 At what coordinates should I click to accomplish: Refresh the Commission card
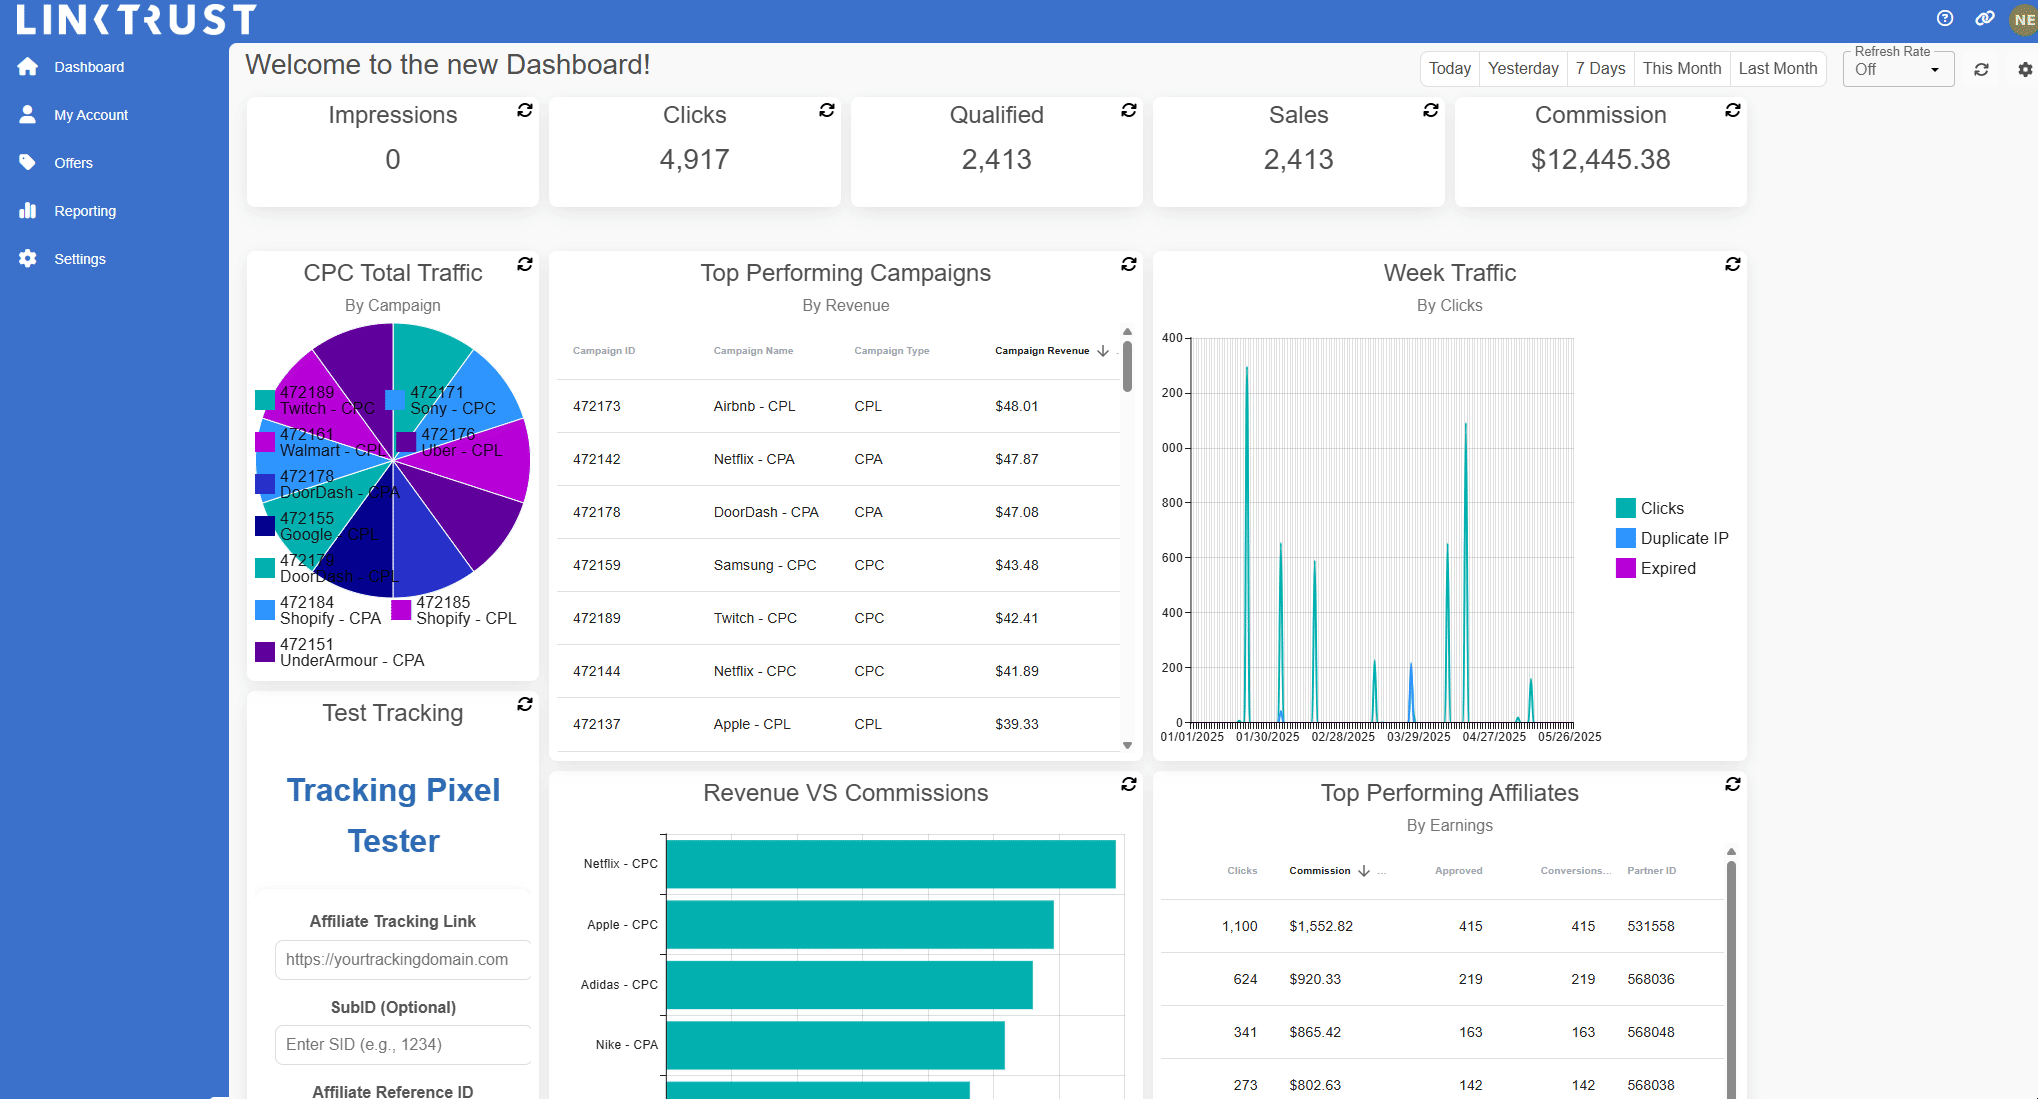coord(1733,110)
